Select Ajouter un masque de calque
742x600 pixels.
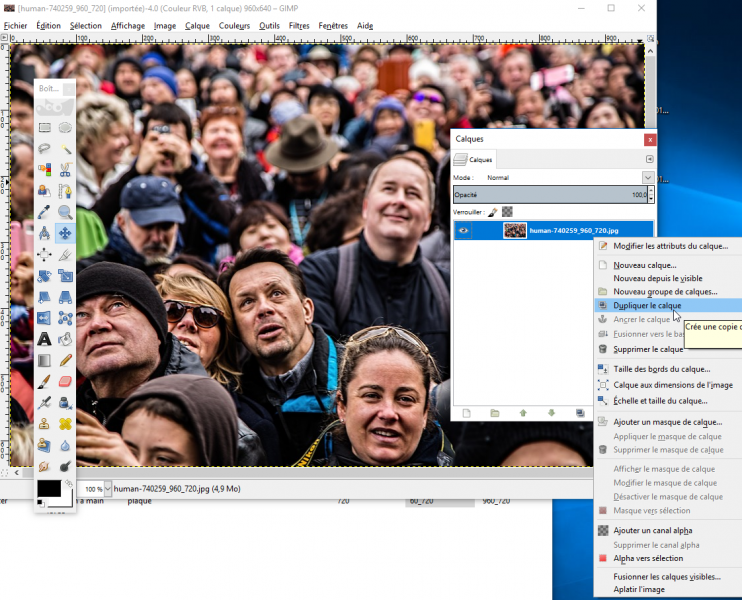coord(668,422)
